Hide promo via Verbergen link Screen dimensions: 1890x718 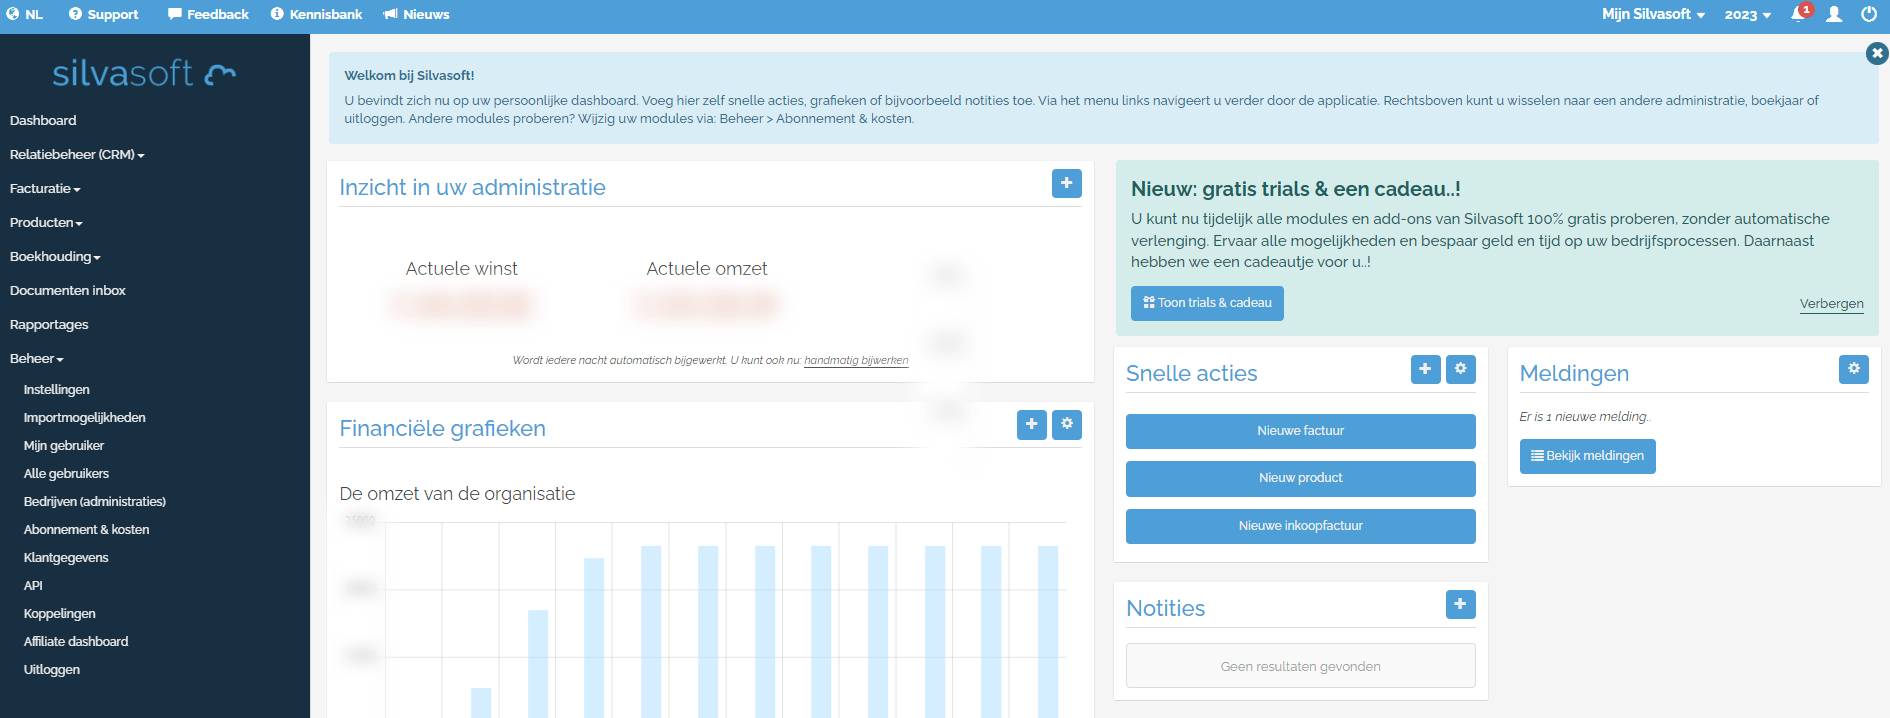pos(1831,304)
